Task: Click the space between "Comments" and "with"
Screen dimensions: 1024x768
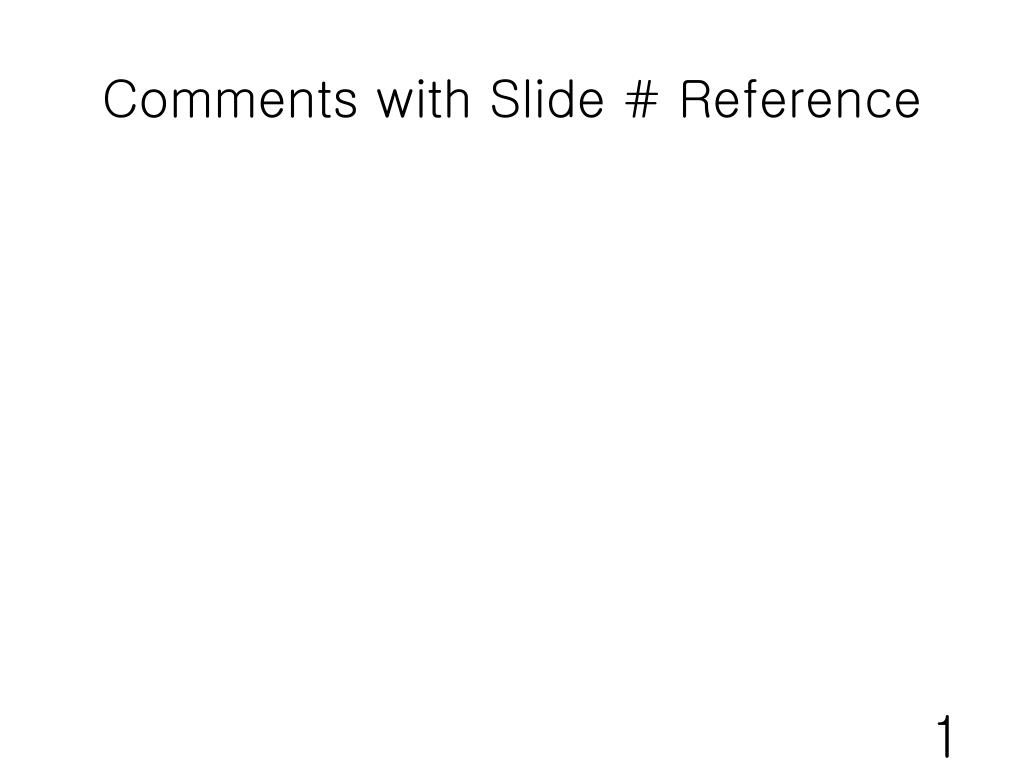Action: coord(368,99)
